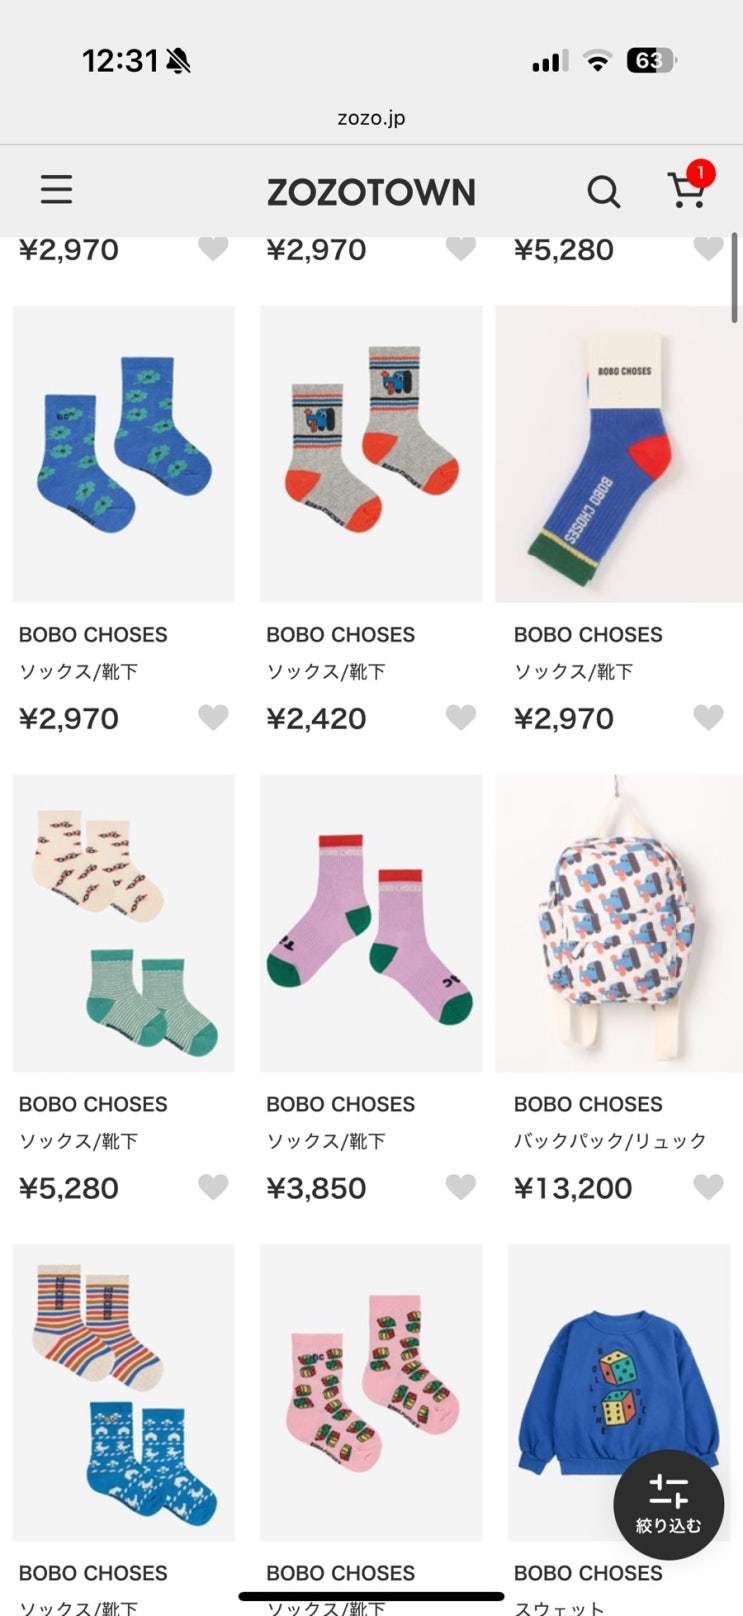Favorite the ¥2,420 gray socks
This screenshot has width=743, height=1616.
point(460,717)
